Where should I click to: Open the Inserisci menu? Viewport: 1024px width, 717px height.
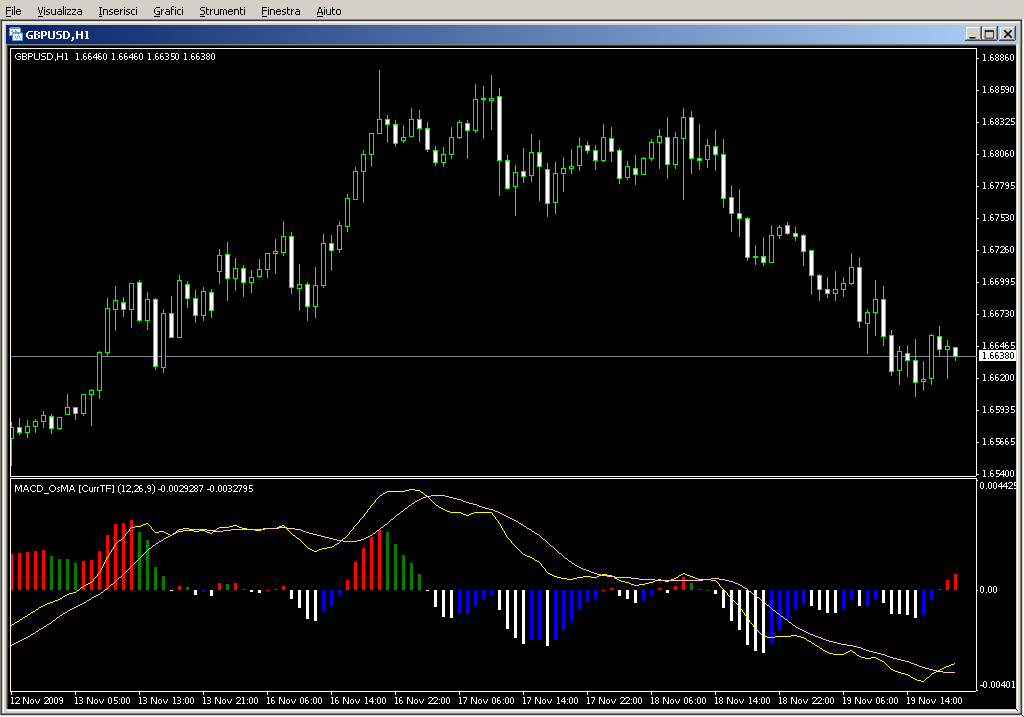pos(118,11)
